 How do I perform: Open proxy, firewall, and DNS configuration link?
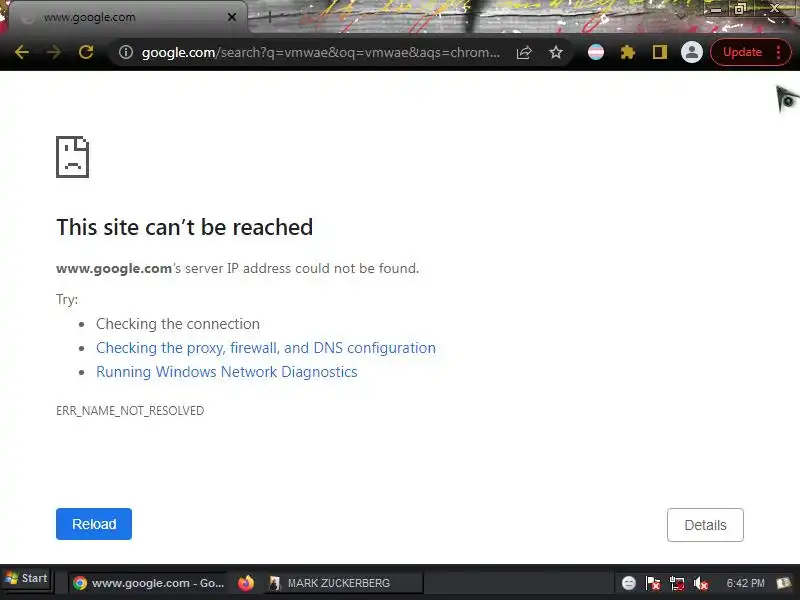[266, 348]
